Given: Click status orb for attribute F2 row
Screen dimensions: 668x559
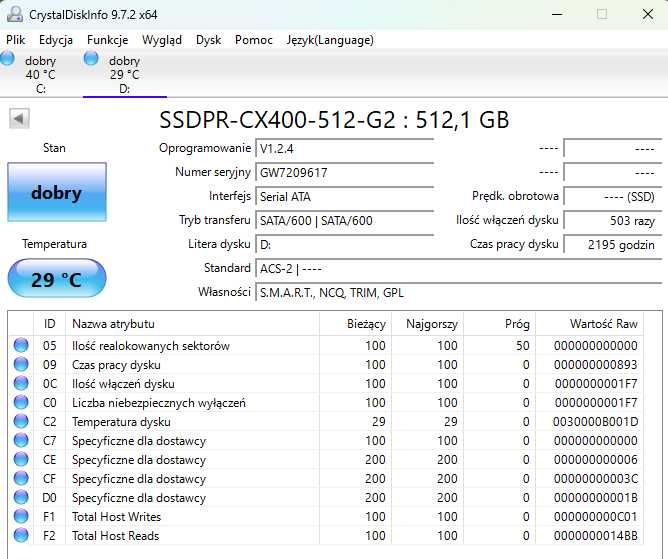Looking at the screenshot, I should click(21, 536).
